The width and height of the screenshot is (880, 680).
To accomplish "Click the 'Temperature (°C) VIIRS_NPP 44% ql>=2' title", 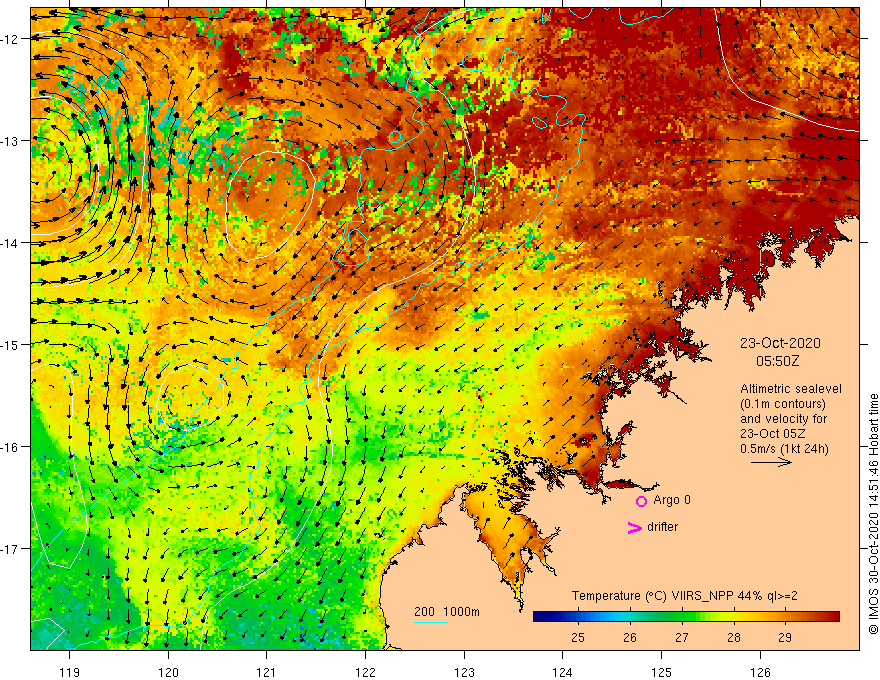I will click(x=685, y=596).
